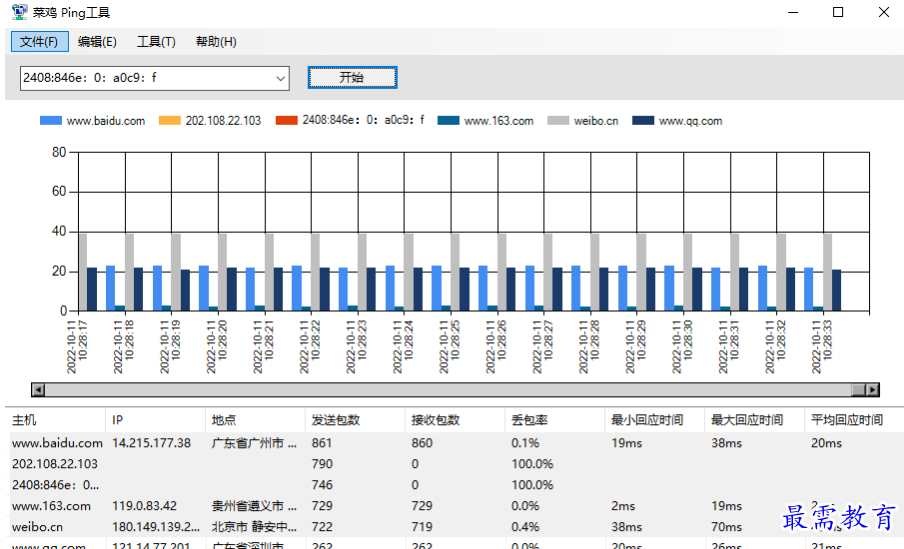
Task: Close the Ping tool window
Action: pyautogui.click(x=883, y=12)
